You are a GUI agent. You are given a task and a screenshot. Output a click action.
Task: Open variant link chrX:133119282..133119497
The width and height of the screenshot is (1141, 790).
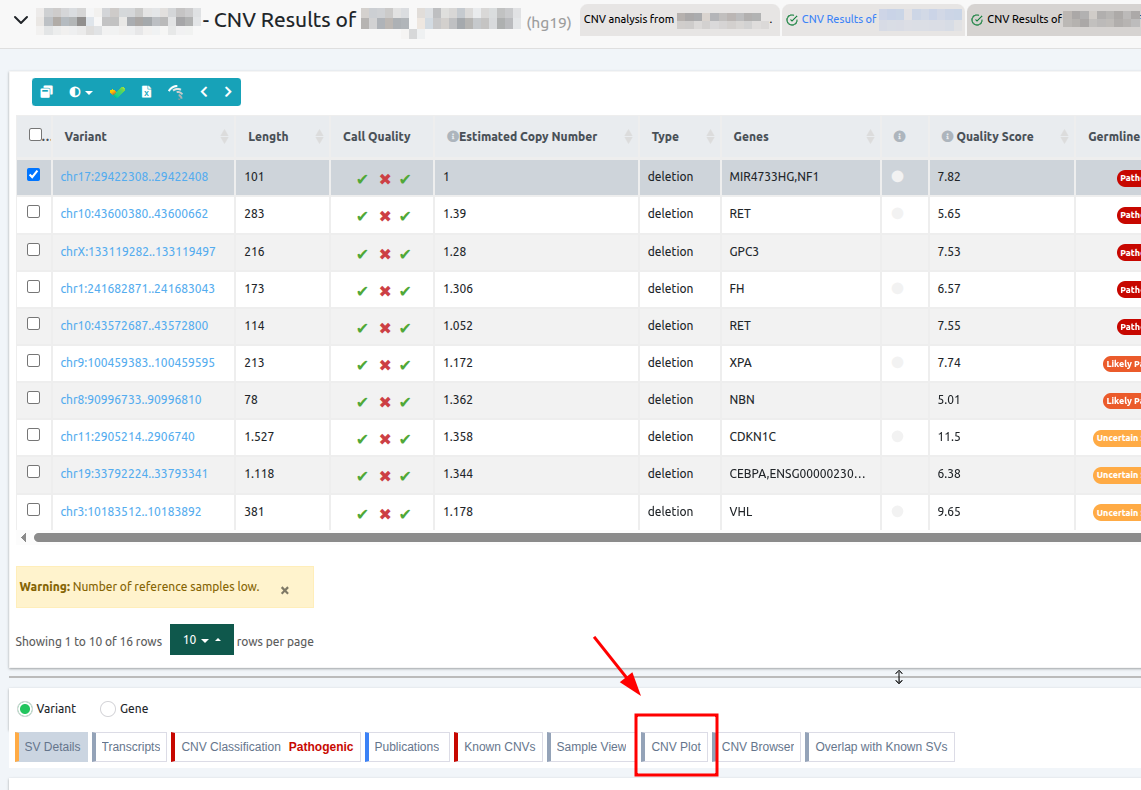tap(138, 251)
